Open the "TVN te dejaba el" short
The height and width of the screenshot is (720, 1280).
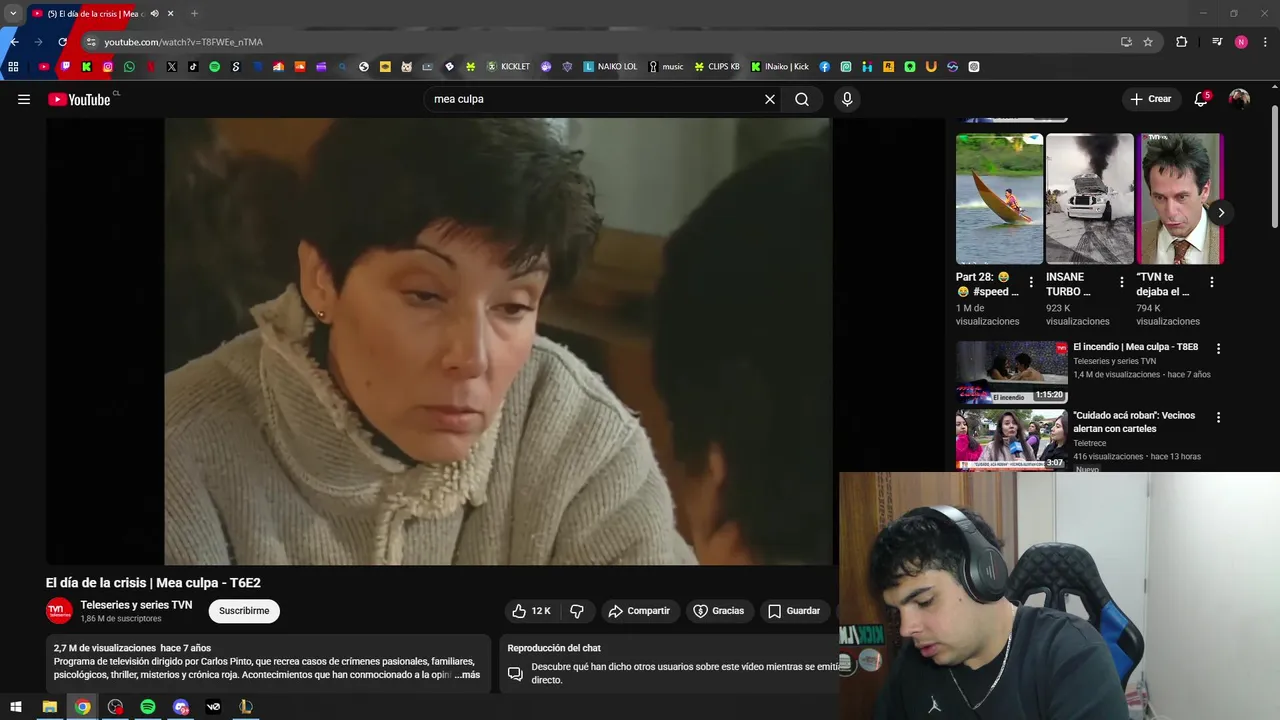[x=1180, y=198]
